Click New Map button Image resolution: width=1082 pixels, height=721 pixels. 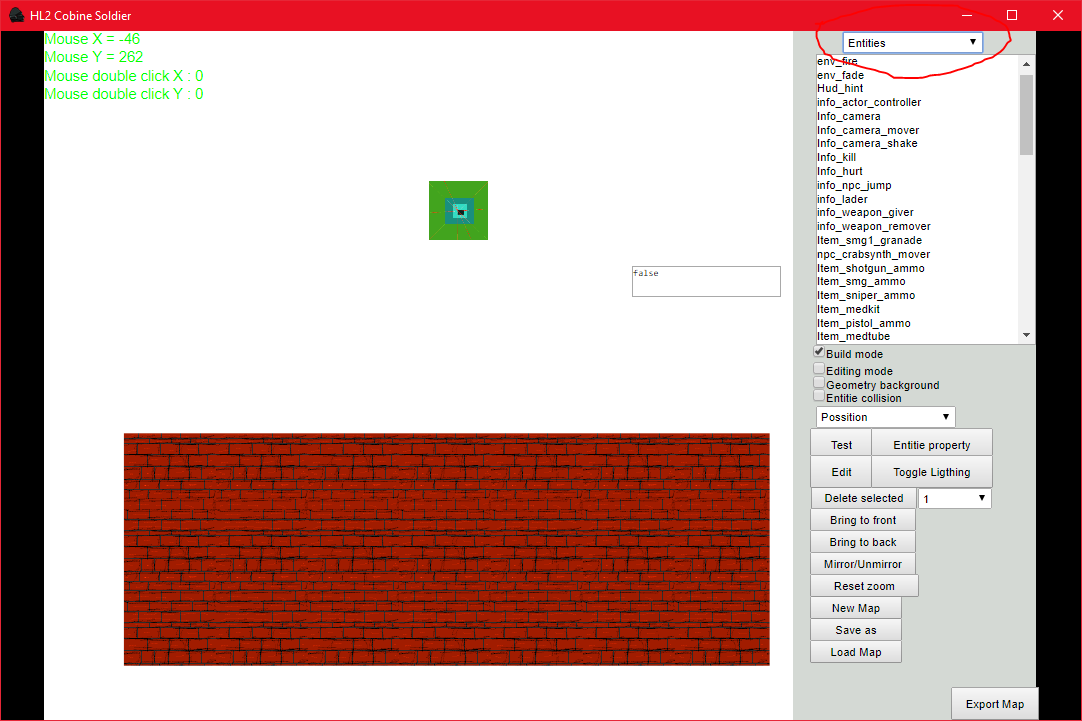click(x=856, y=609)
